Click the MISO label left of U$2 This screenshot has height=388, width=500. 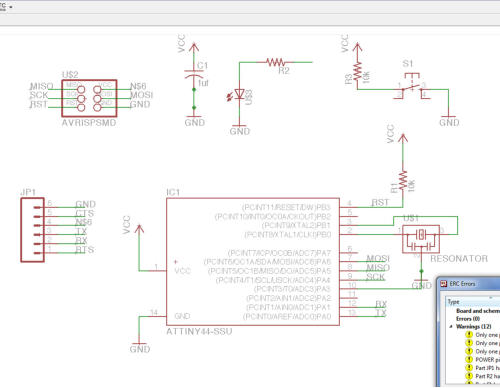tap(42, 86)
